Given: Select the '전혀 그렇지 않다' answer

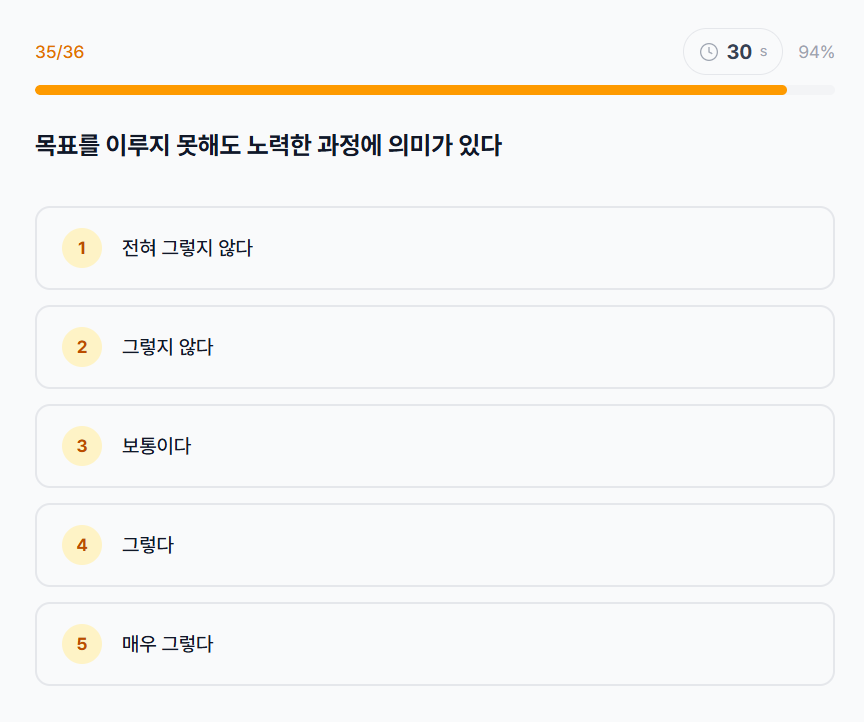Looking at the screenshot, I should click(x=435, y=248).
